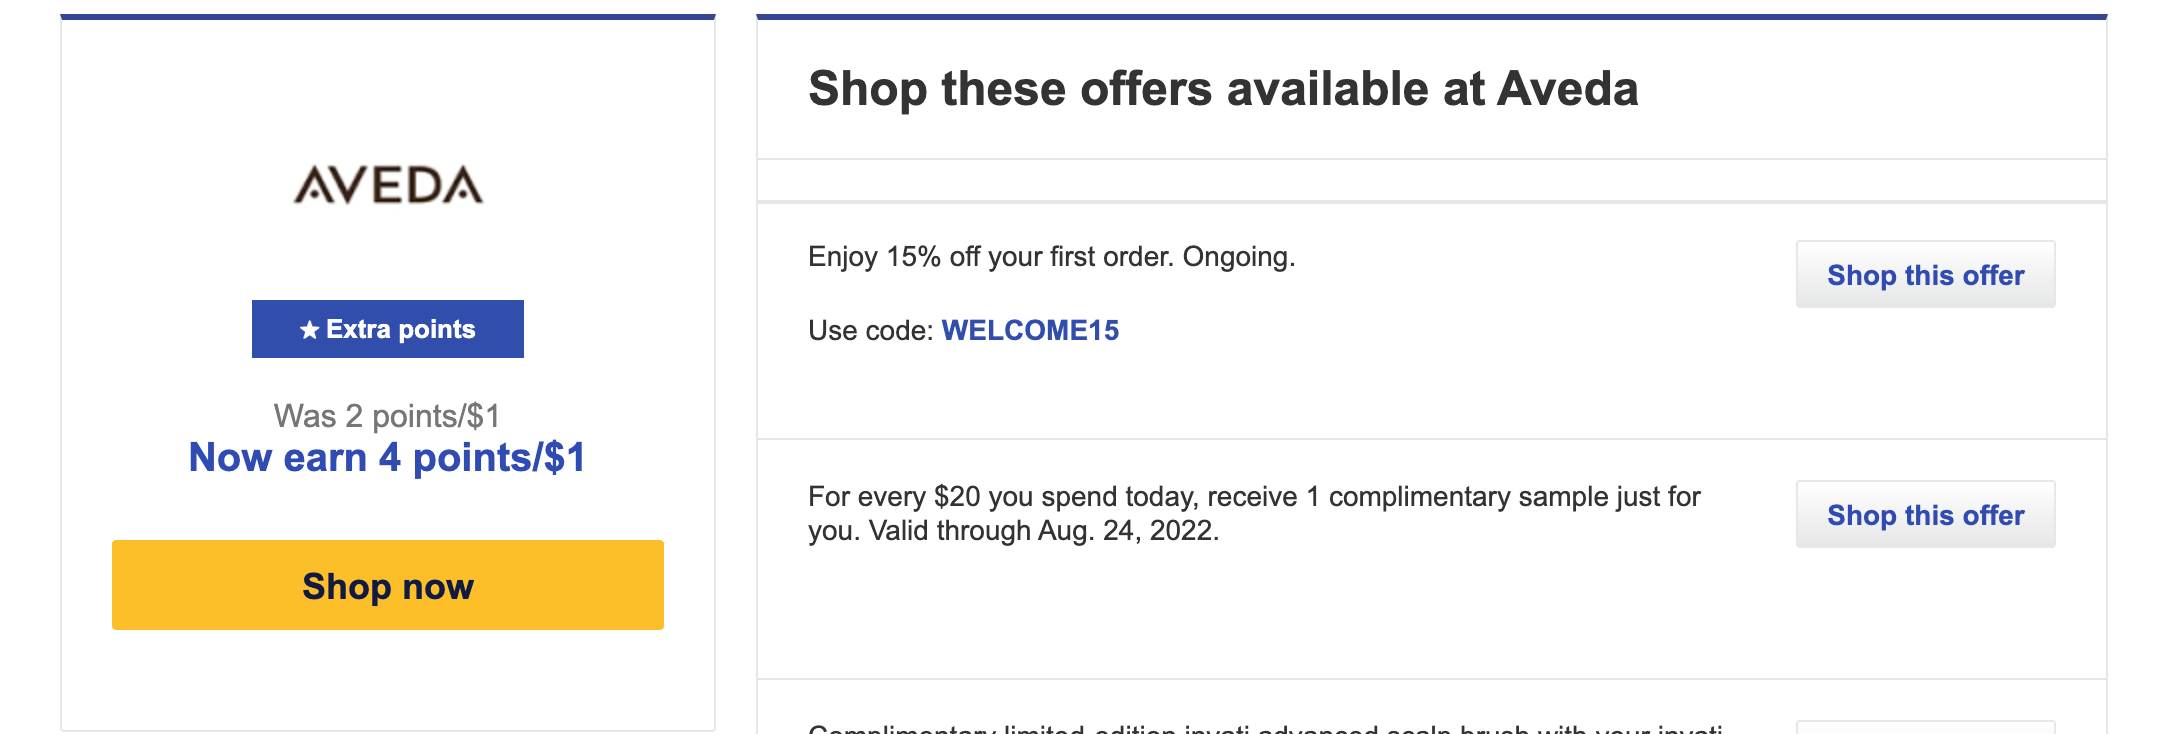The width and height of the screenshot is (2168, 734).
Task: Click the partially visible third offer button
Action: (x=1925, y=727)
